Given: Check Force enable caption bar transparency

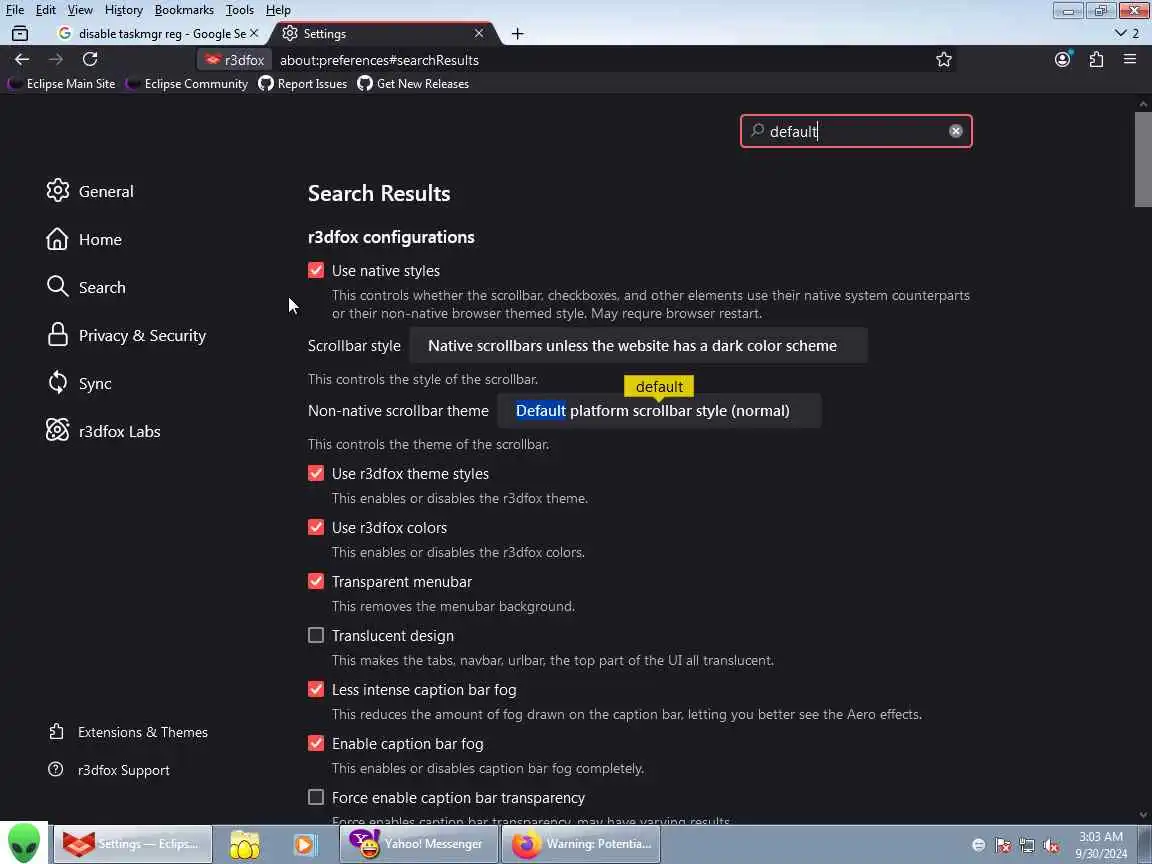Looking at the screenshot, I should (x=316, y=797).
